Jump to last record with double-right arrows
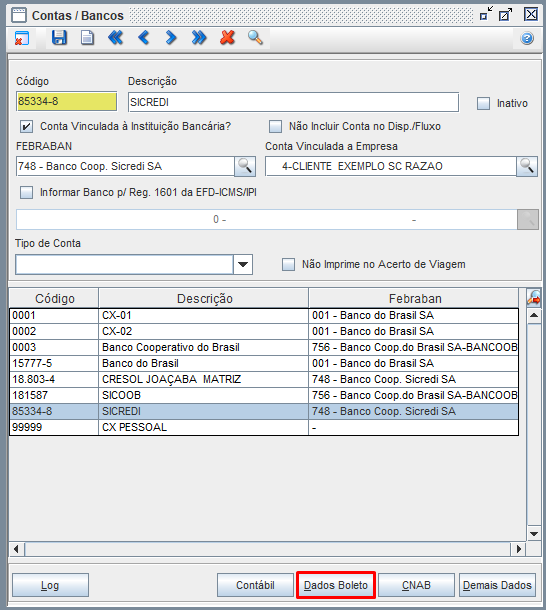 pyautogui.click(x=199, y=38)
